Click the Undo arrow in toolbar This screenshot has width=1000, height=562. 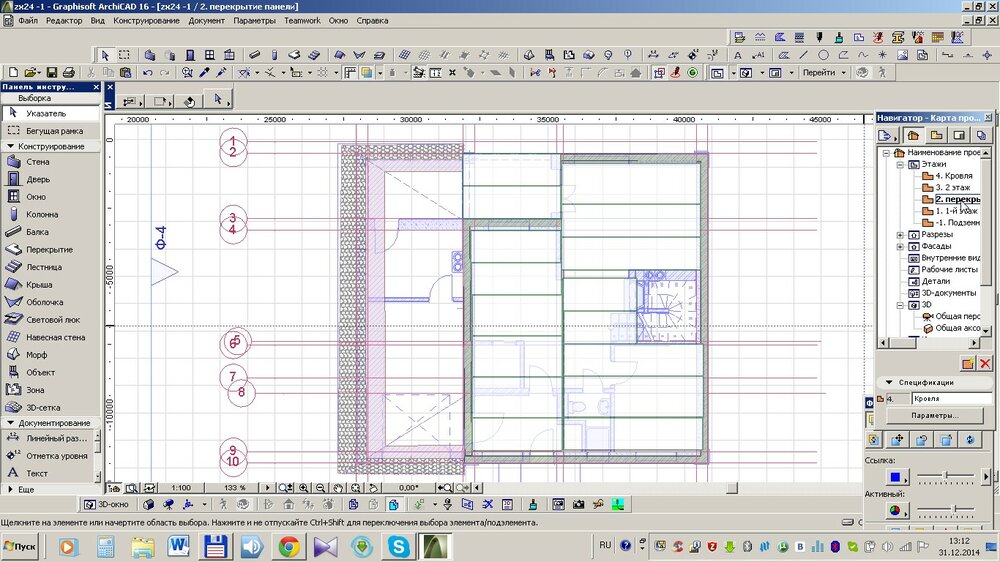pyautogui.click(x=148, y=73)
